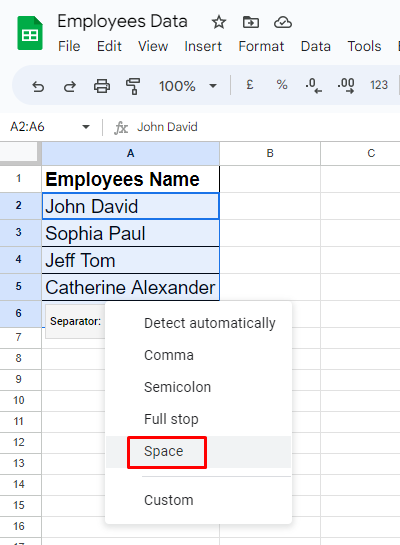Click the redo arrow icon

(x=70, y=86)
